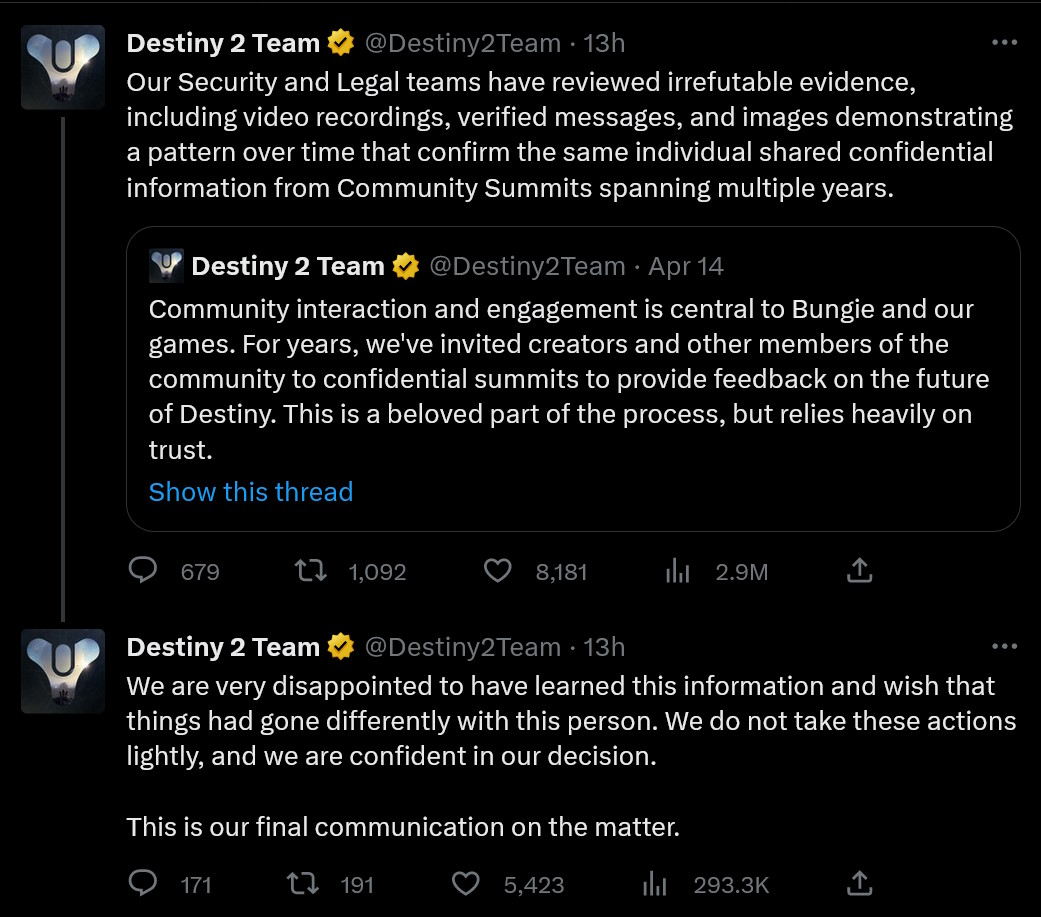This screenshot has width=1041, height=917.
Task: Click the Destiny 2 Team avatar on the top tweet
Action: coord(62,67)
